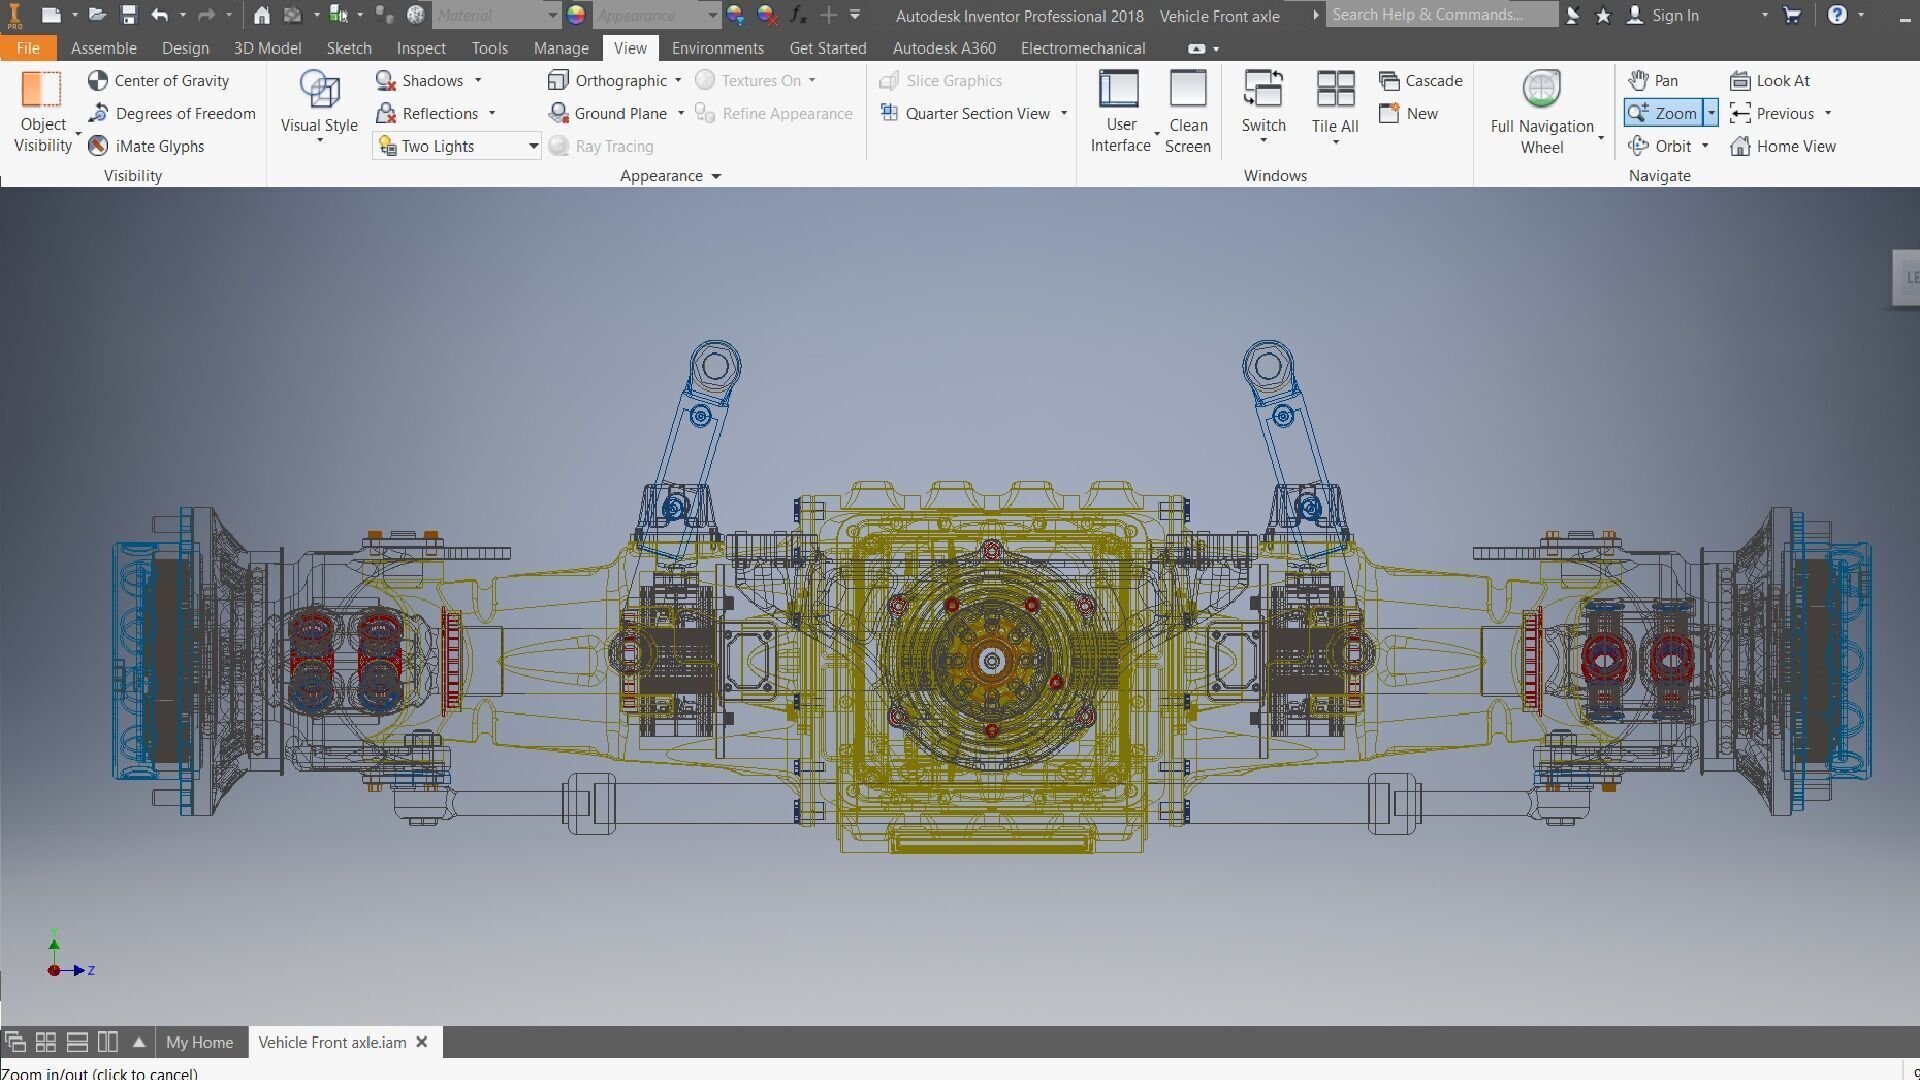Click Quarter Section View button
The height and width of the screenshot is (1080, 1920).
[966, 114]
